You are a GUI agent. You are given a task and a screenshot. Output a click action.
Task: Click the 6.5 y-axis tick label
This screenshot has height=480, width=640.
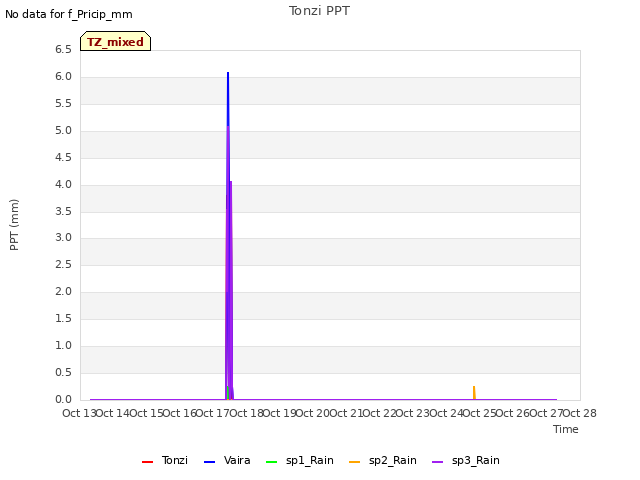tap(63, 50)
